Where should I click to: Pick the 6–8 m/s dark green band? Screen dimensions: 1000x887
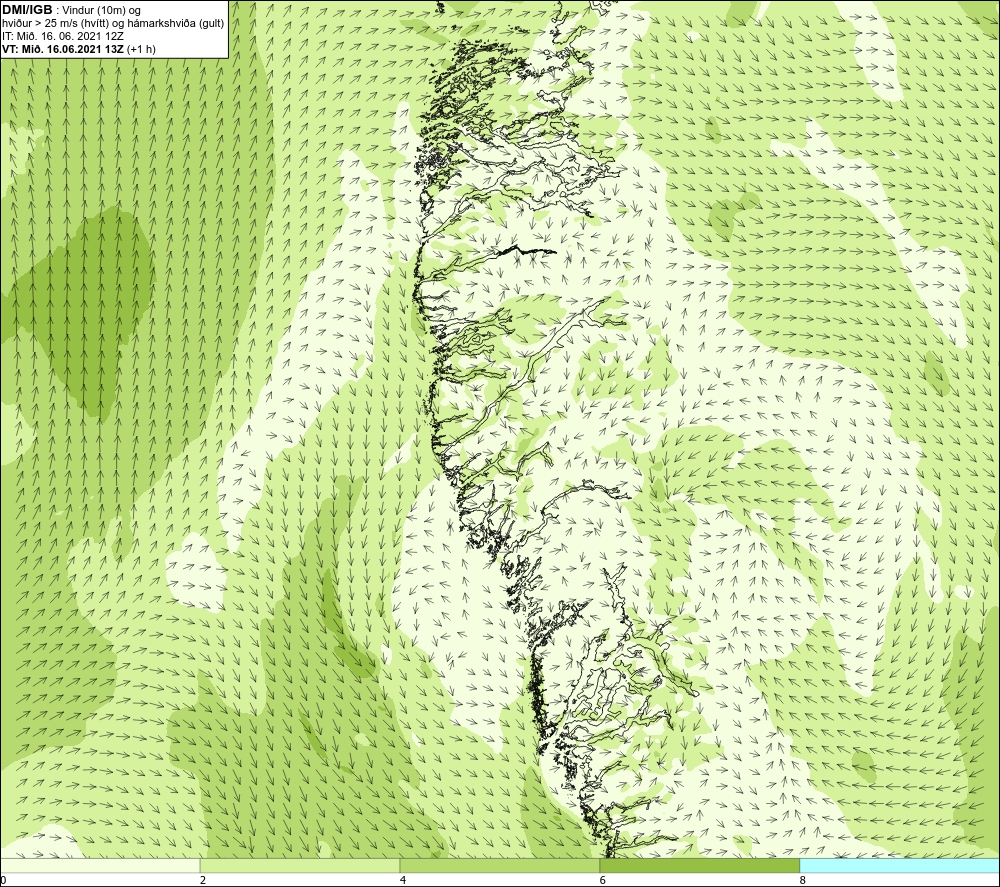click(x=700, y=865)
